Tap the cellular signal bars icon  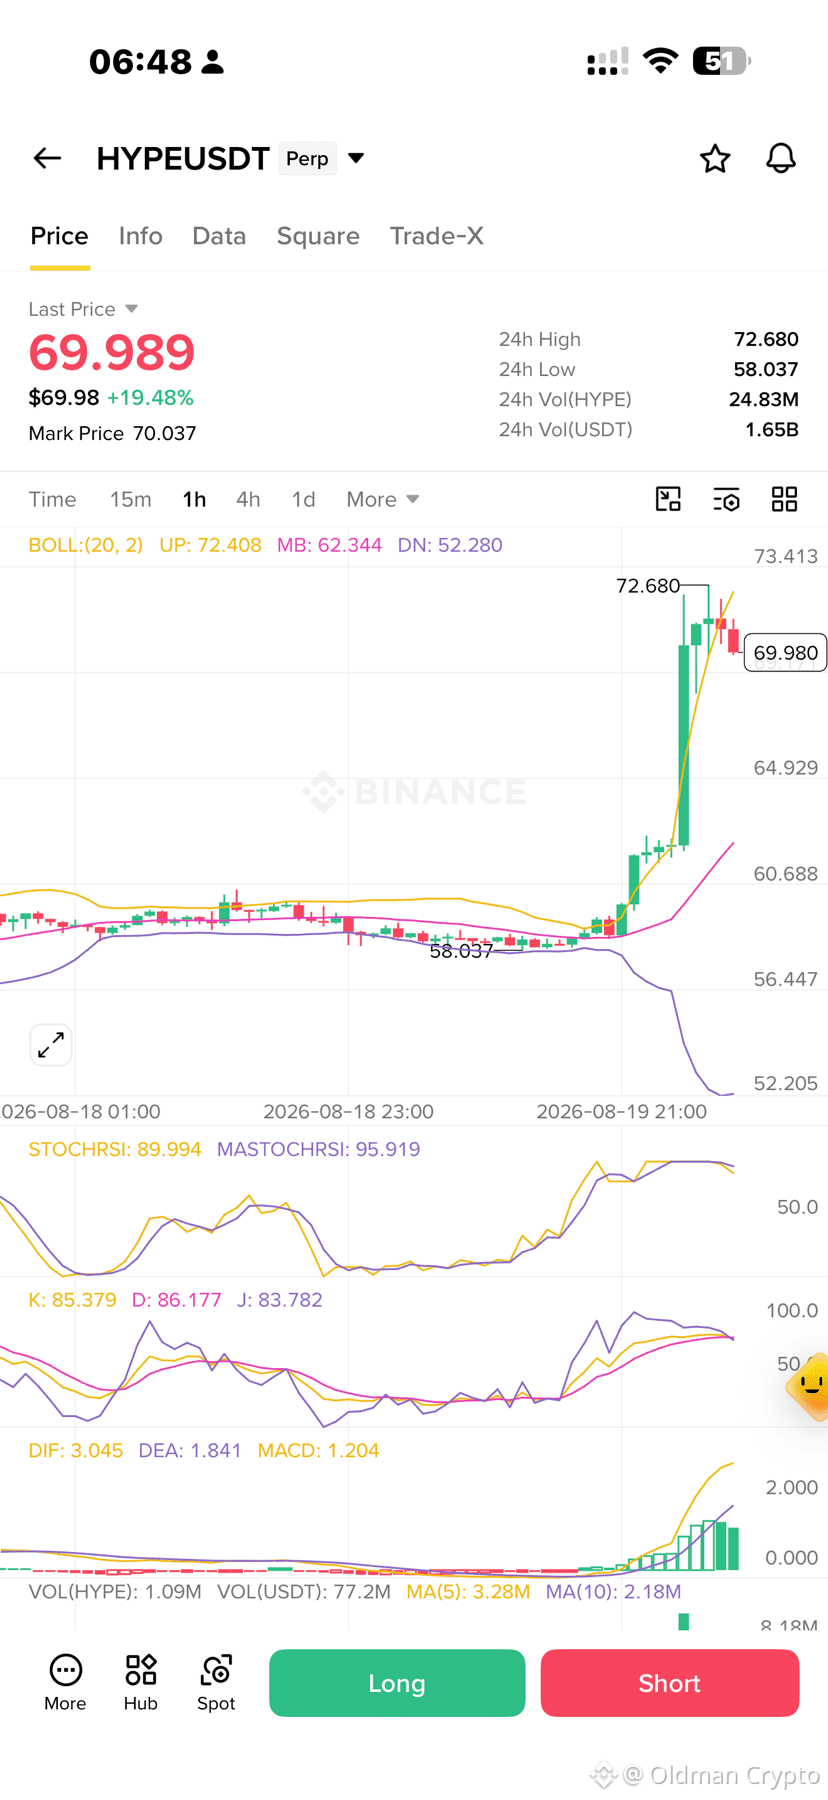pos(607,62)
